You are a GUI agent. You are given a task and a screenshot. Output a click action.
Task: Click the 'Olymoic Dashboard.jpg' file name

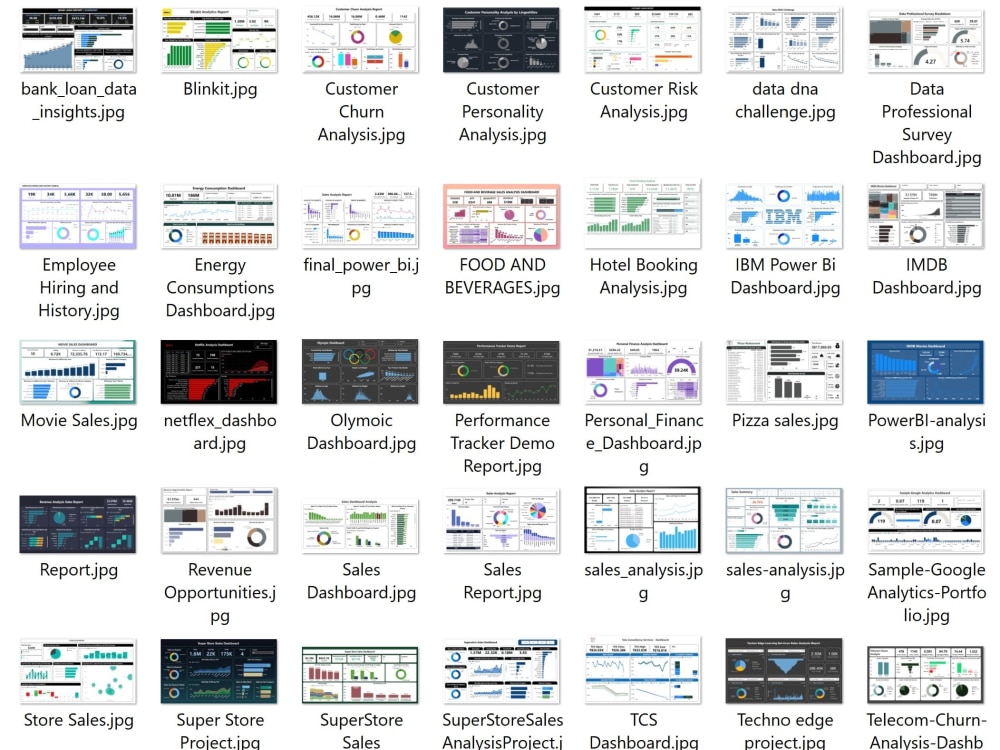361,432
